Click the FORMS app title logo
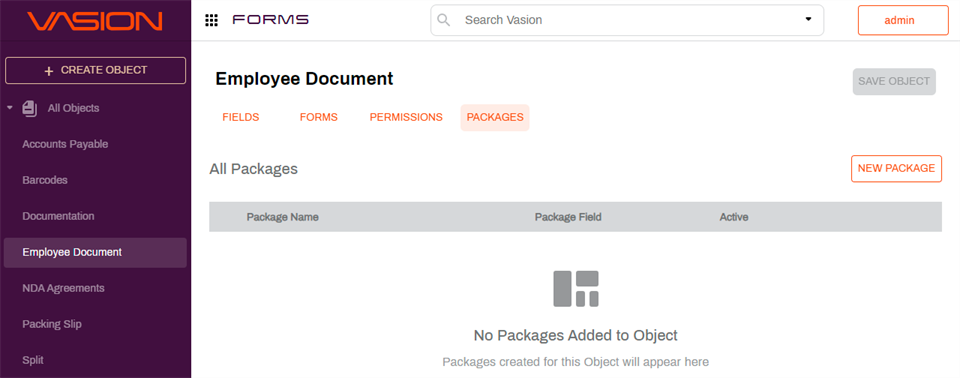Image resolution: width=960 pixels, height=378 pixels. coord(271,20)
